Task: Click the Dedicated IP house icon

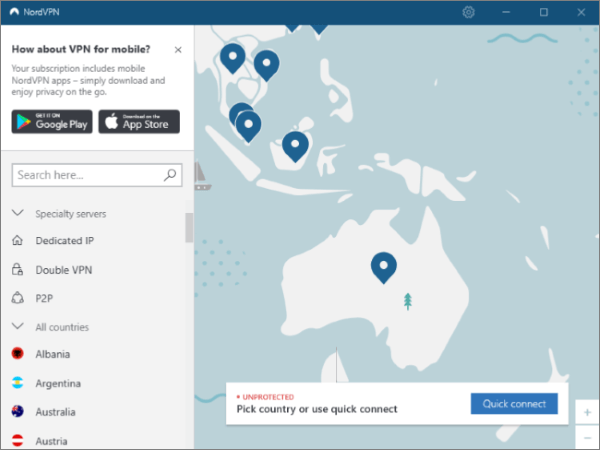Action: pos(18,240)
